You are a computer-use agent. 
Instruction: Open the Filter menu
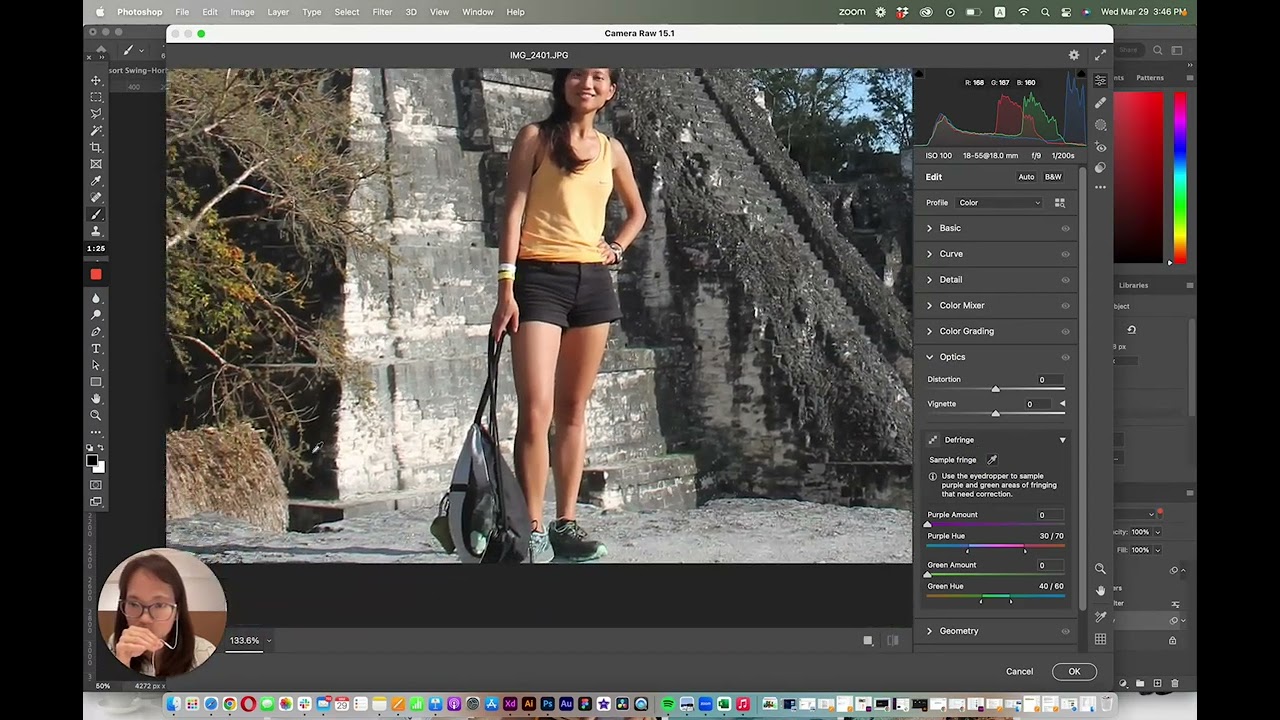[382, 12]
